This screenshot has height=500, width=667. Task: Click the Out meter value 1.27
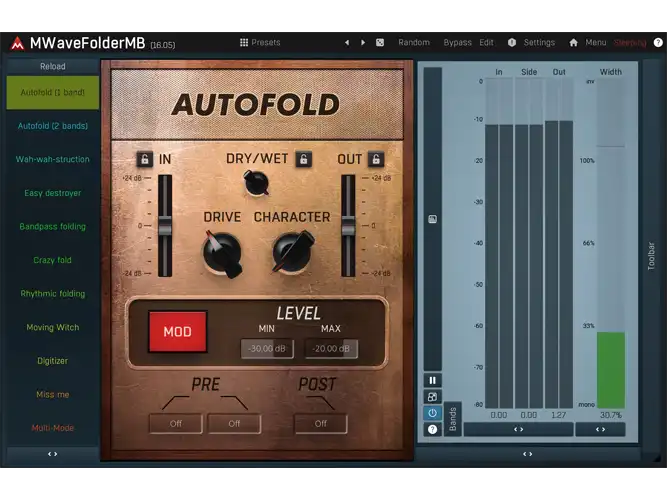pyautogui.click(x=559, y=415)
